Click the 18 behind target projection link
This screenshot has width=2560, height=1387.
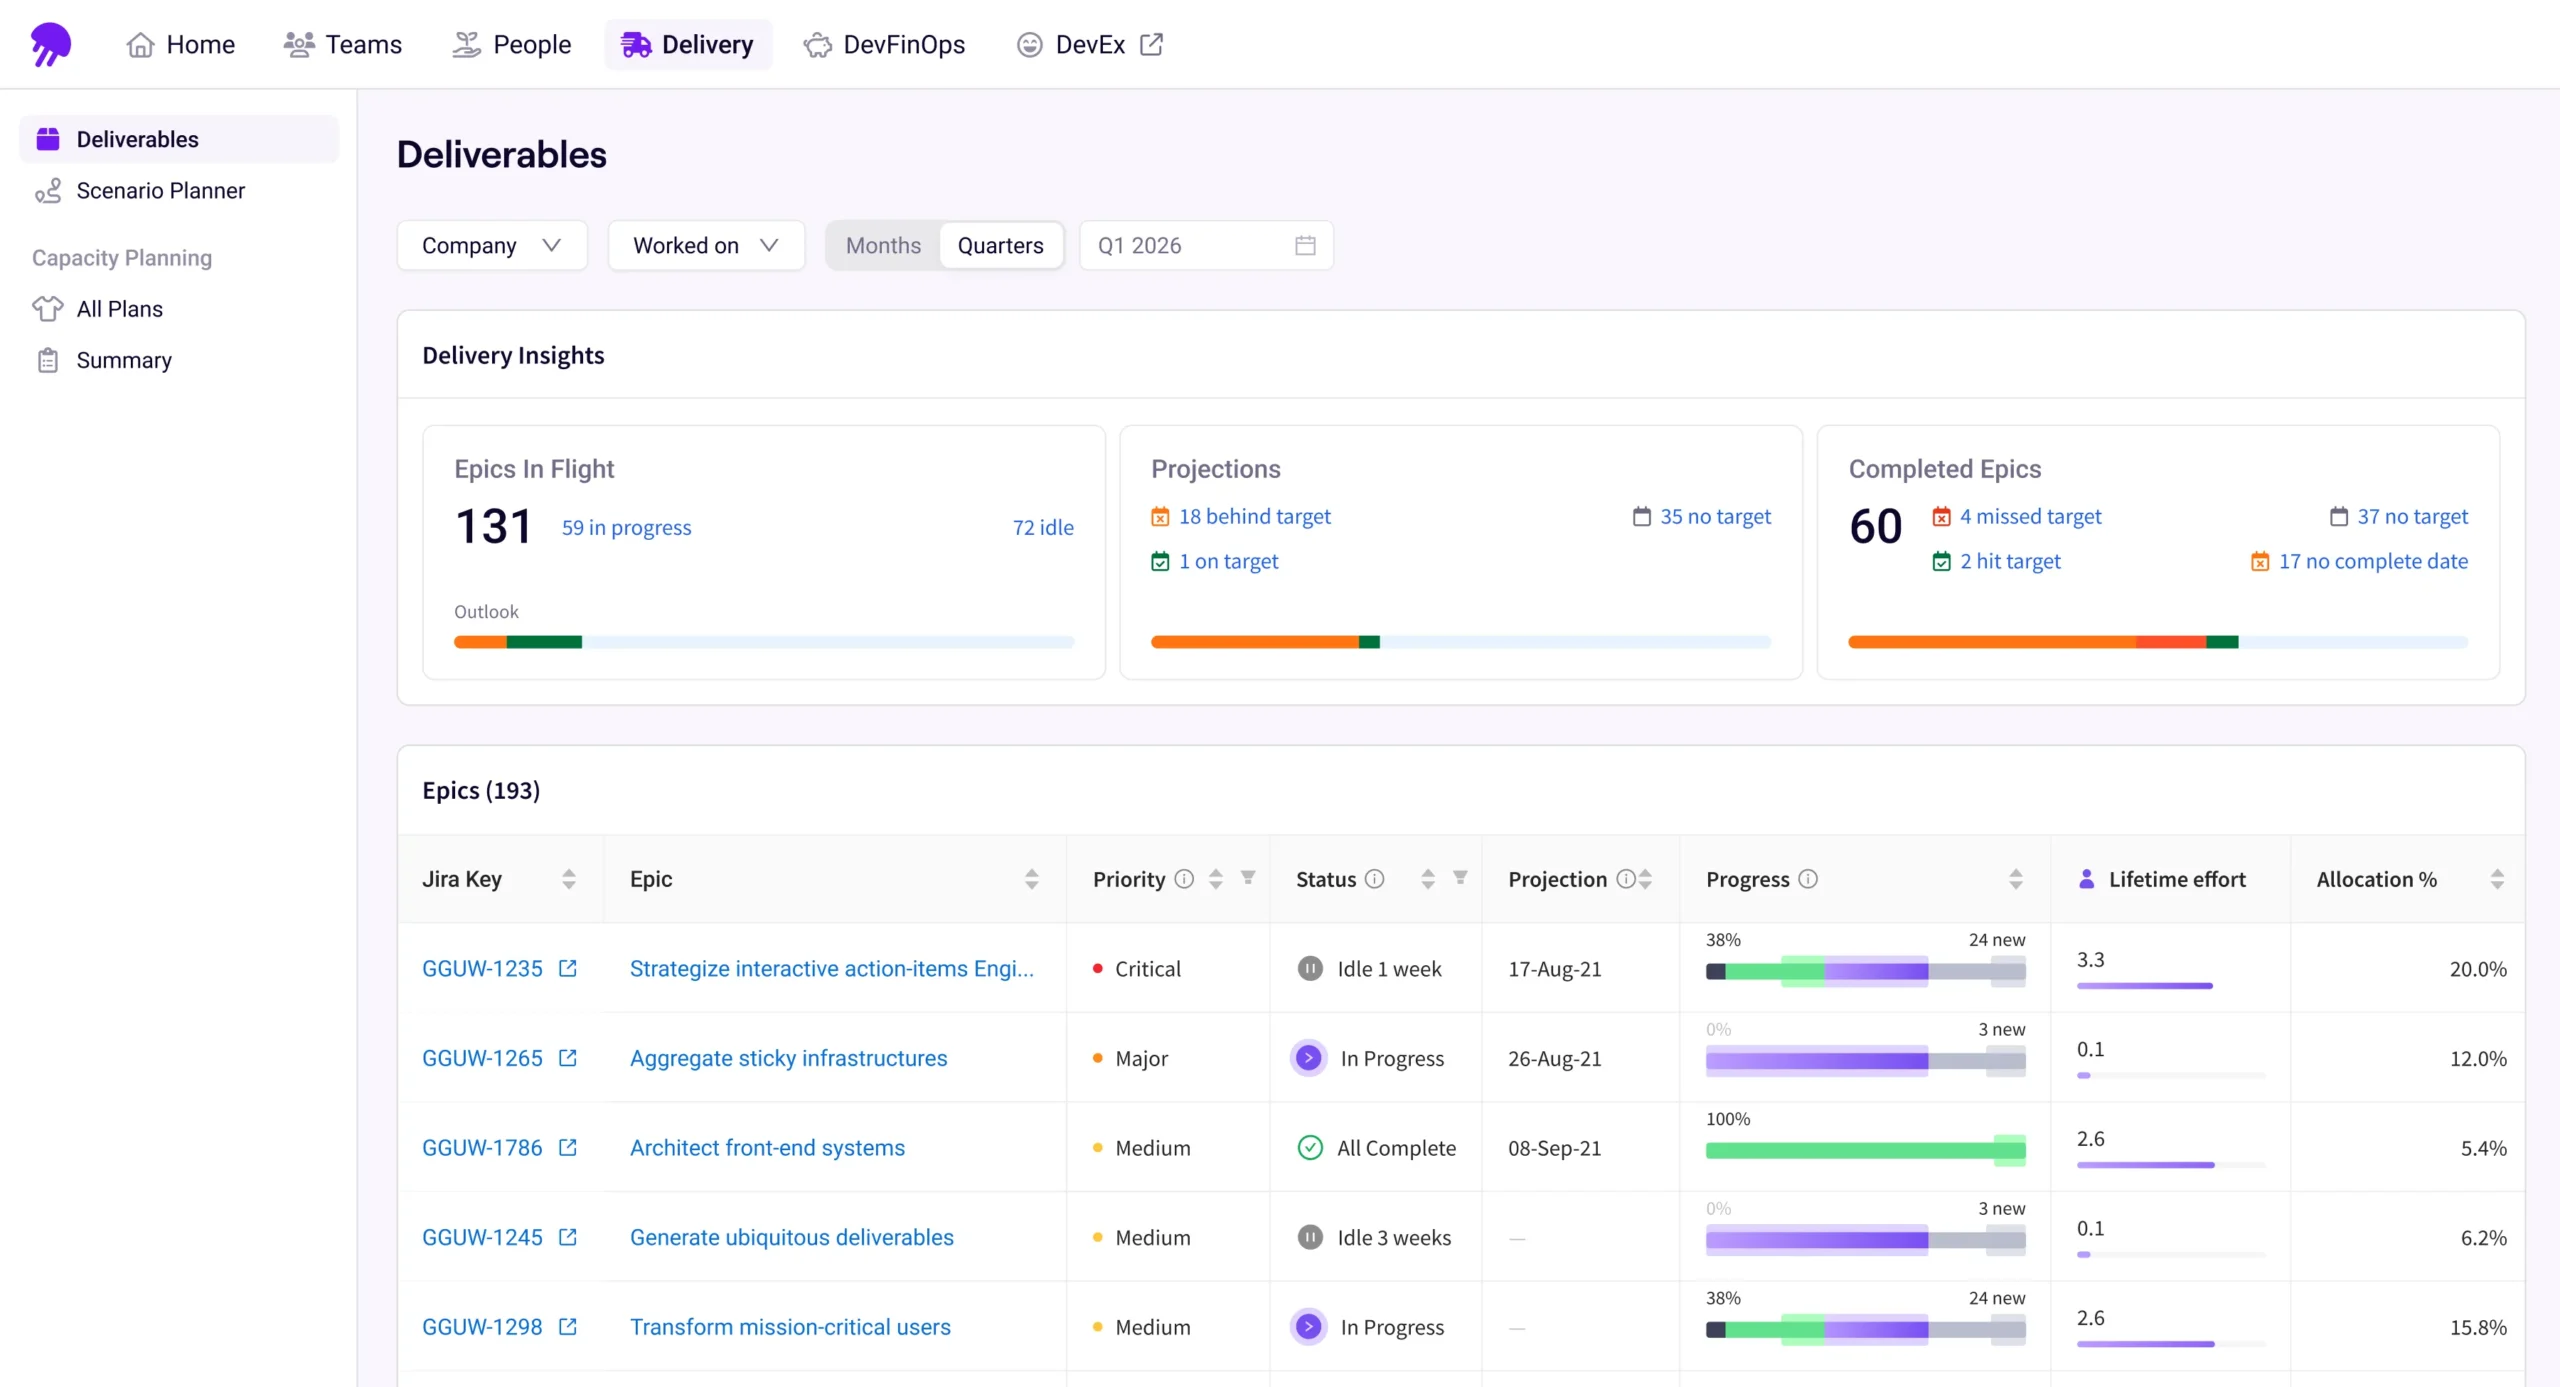click(1255, 516)
